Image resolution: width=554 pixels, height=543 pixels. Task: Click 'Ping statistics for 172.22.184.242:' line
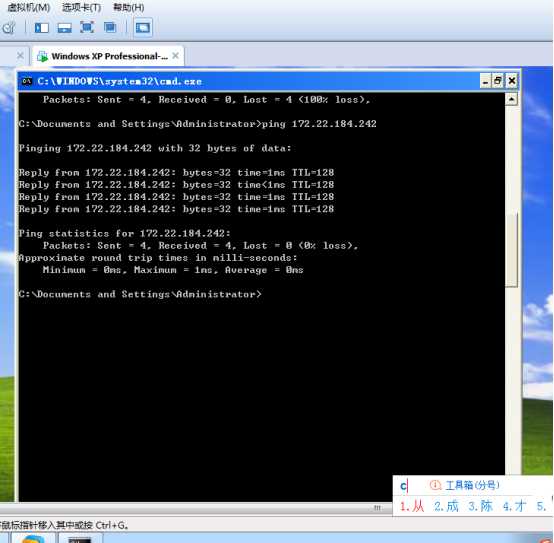[124, 234]
